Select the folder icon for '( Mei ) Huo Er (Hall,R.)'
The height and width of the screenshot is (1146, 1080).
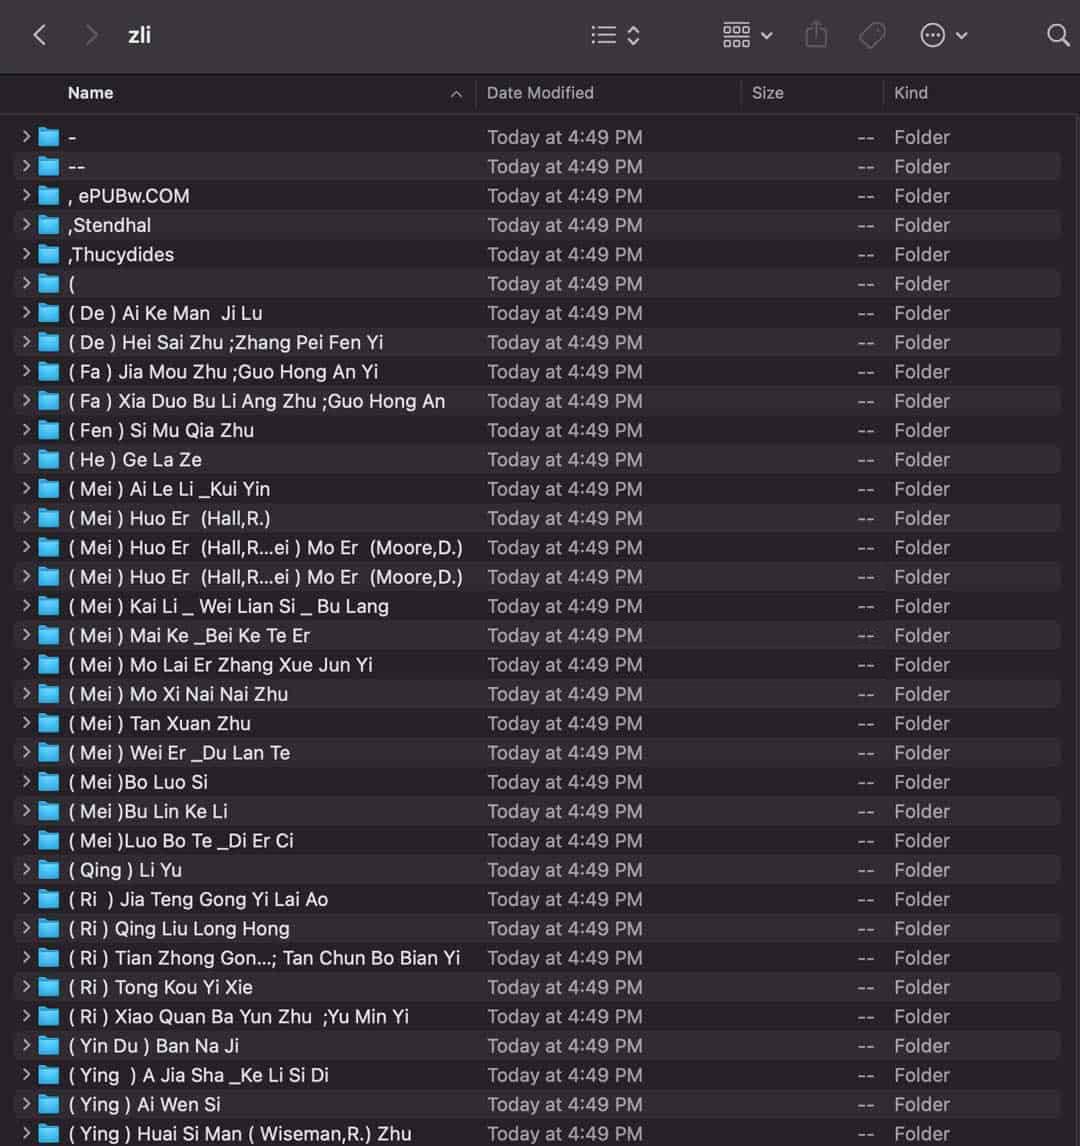48,518
